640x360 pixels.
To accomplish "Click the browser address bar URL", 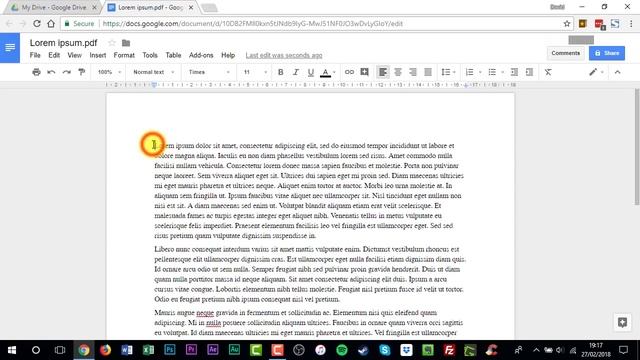I will 253,24.
